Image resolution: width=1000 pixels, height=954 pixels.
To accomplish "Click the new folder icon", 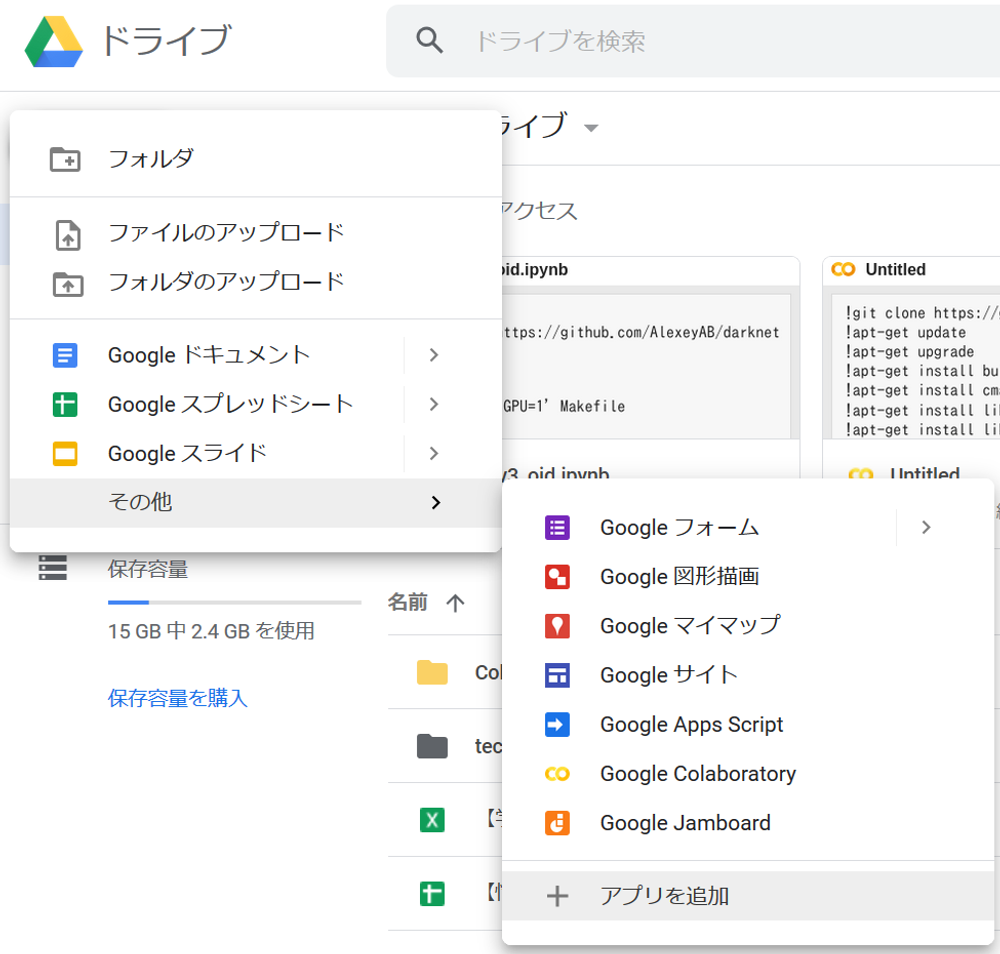I will [x=65, y=159].
